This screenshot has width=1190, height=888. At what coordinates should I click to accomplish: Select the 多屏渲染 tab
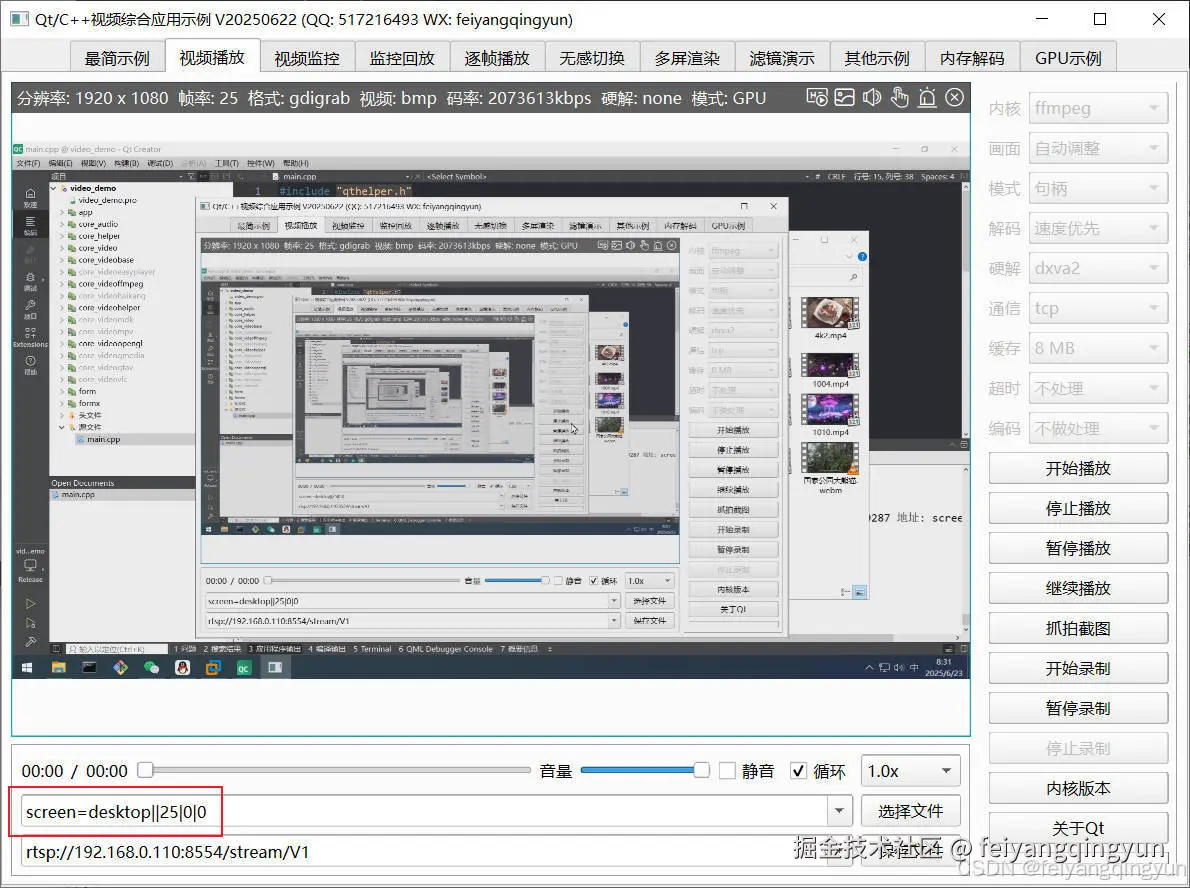coord(687,58)
